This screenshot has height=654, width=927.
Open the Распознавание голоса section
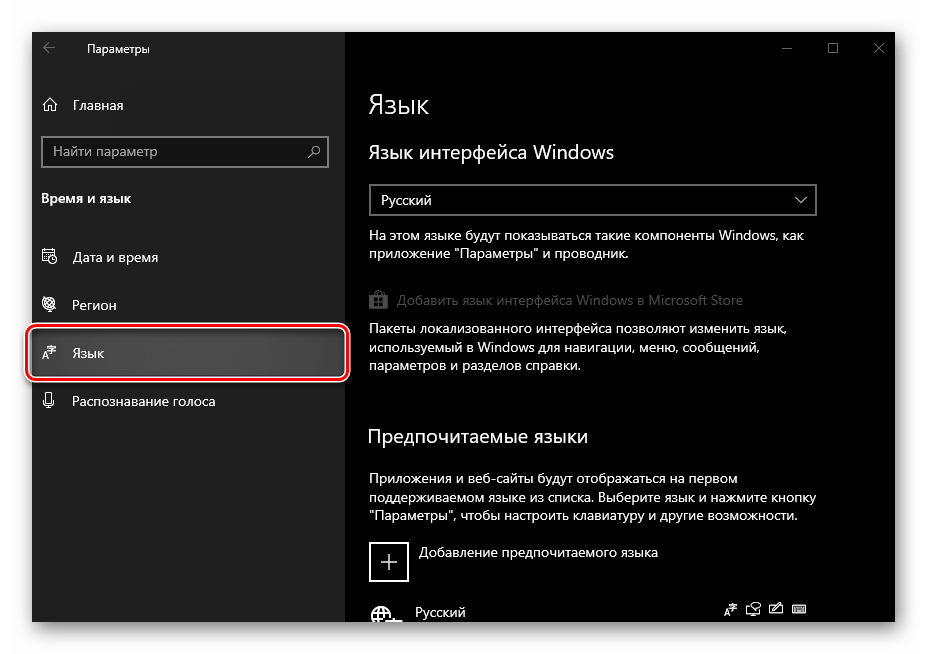pyautogui.click(x=143, y=401)
